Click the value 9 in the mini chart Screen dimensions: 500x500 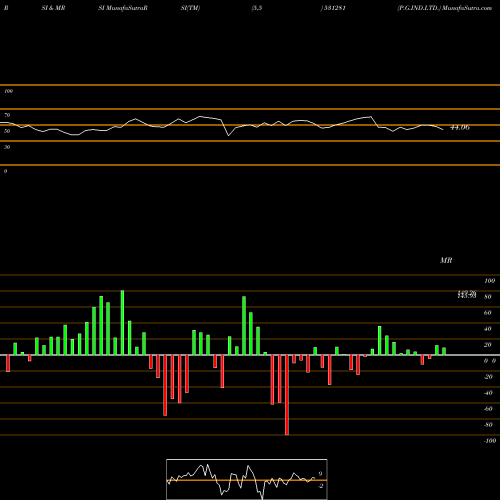coord(320,474)
